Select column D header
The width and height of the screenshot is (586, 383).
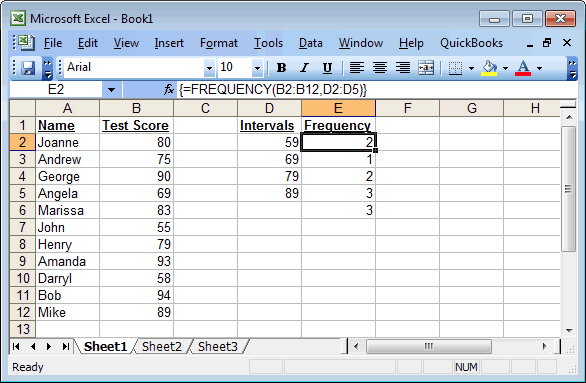coord(269,108)
